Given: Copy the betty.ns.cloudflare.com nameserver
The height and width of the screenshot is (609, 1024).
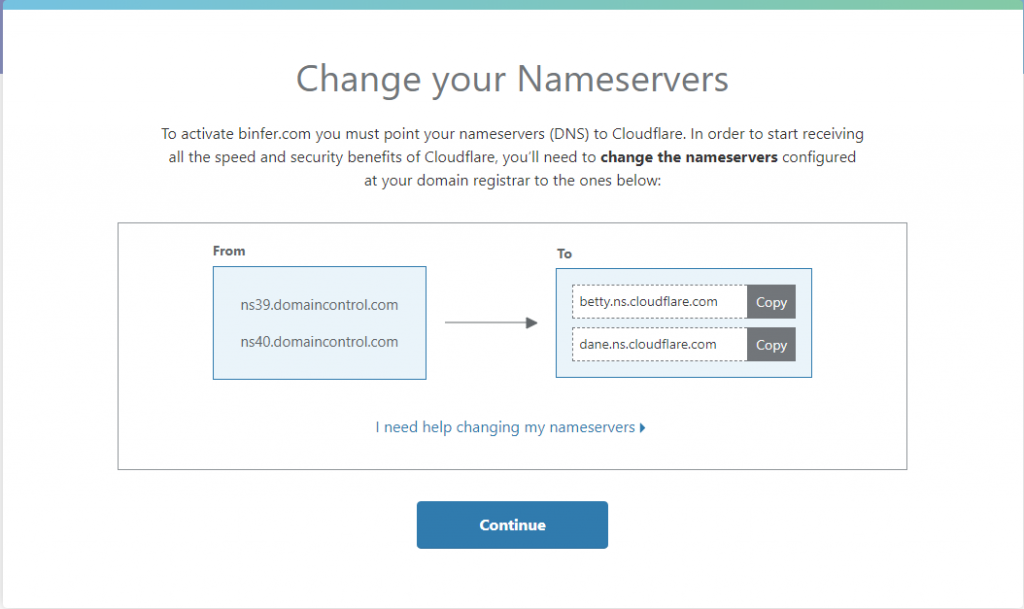Looking at the screenshot, I should point(771,302).
